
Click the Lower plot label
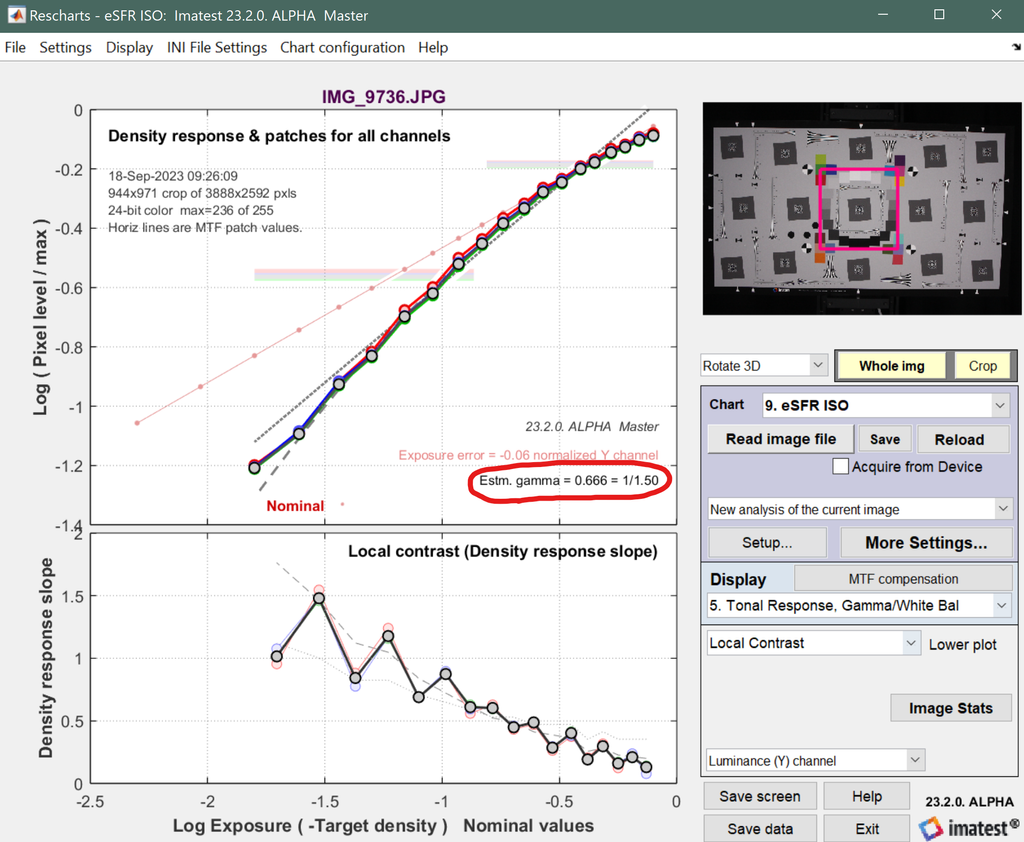coord(963,645)
